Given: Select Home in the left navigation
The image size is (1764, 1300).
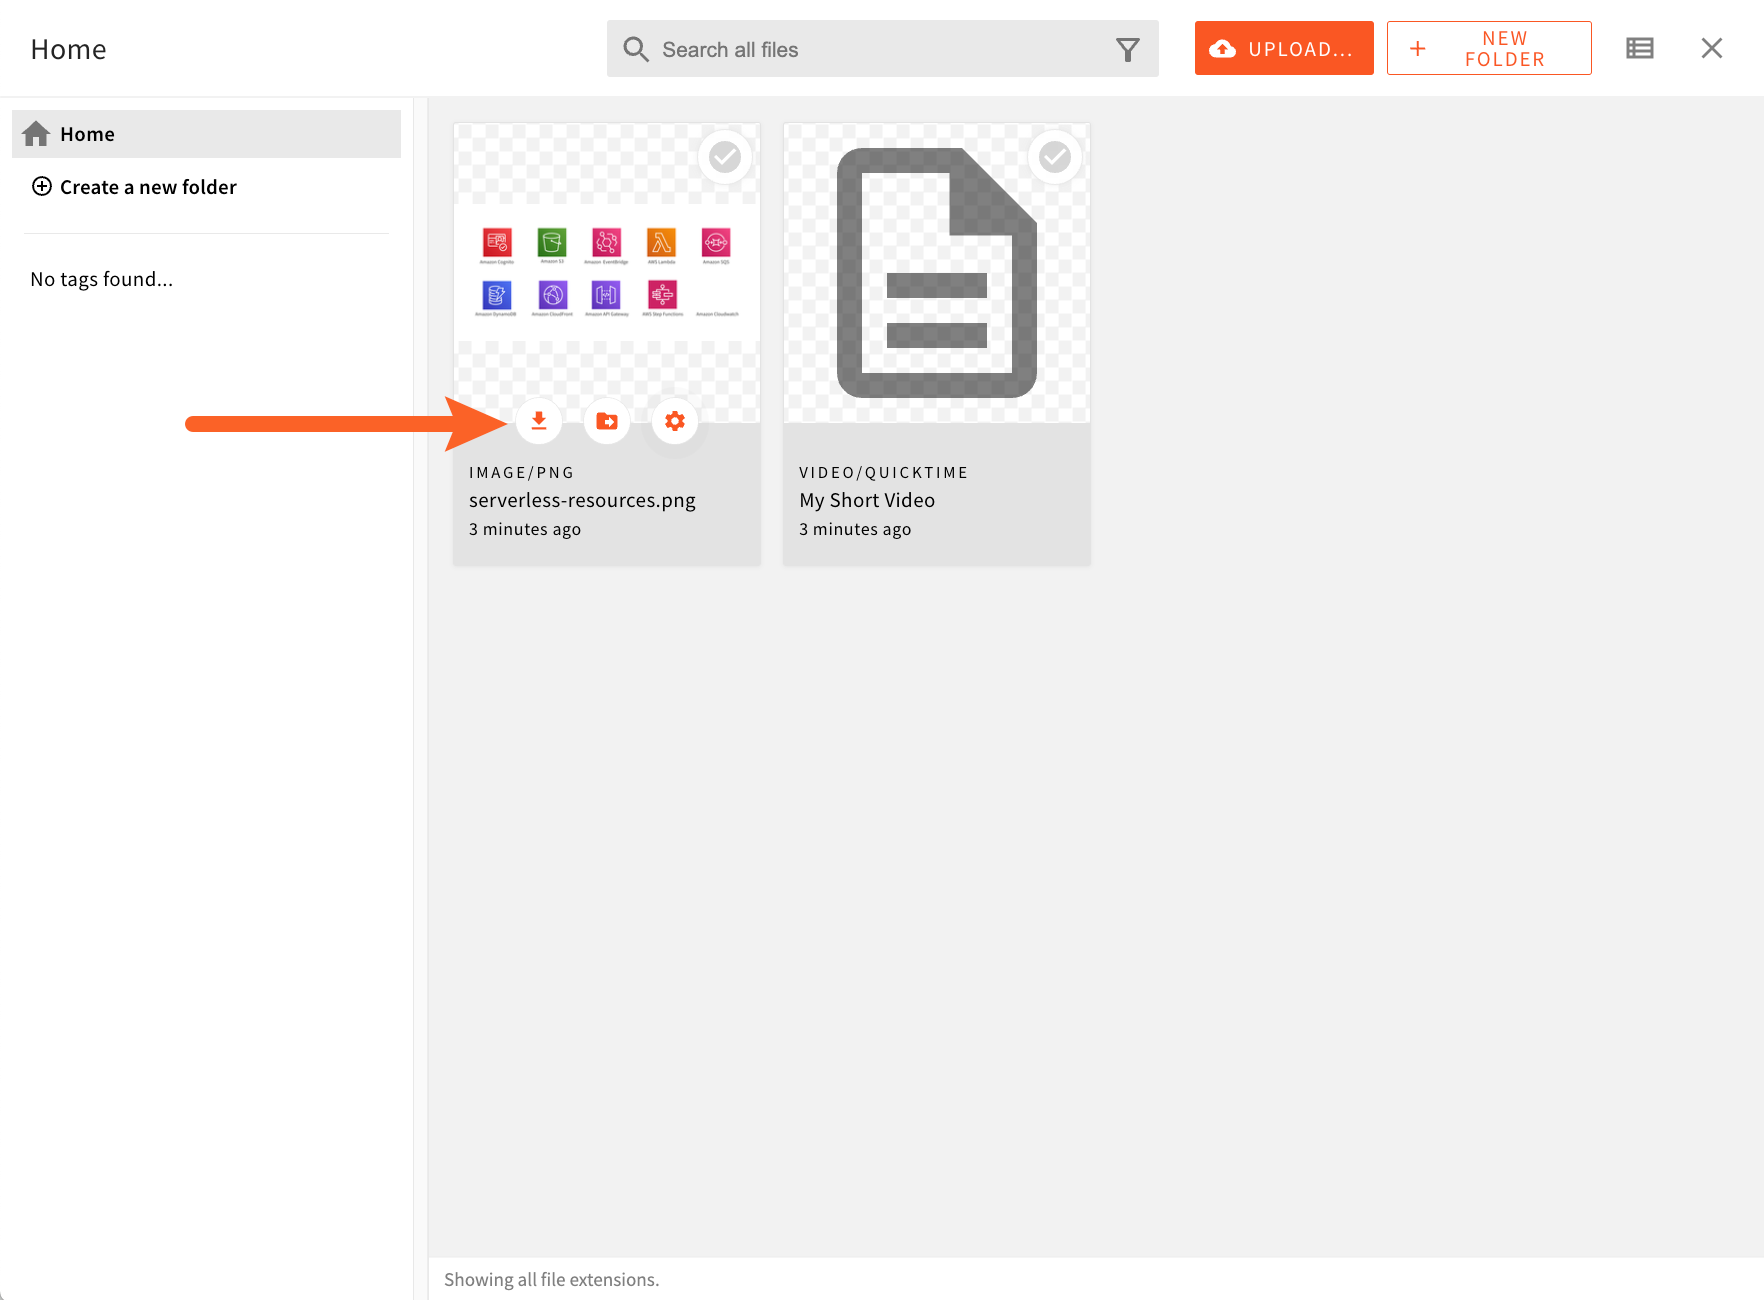Looking at the screenshot, I should pyautogui.click(x=87, y=133).
